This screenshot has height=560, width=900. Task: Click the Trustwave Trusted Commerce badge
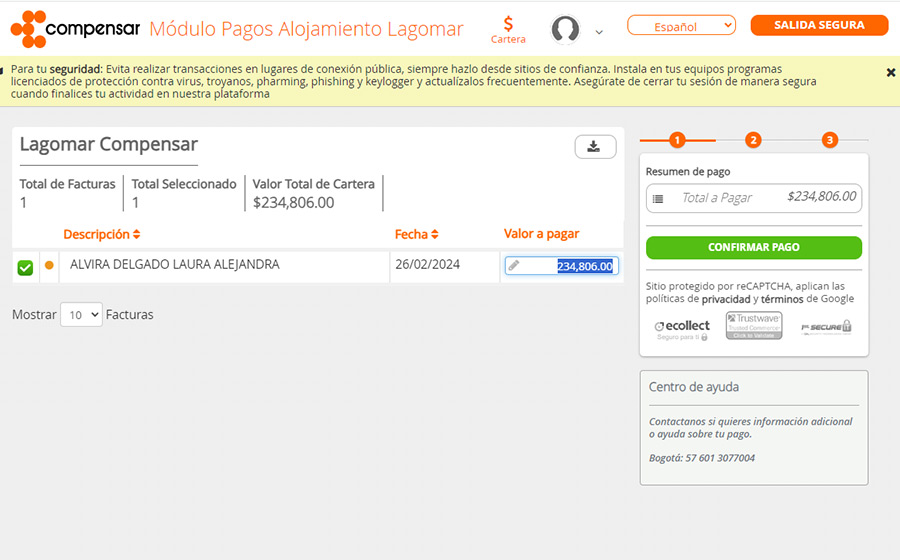pyautogui.click(x=754, y=326)
